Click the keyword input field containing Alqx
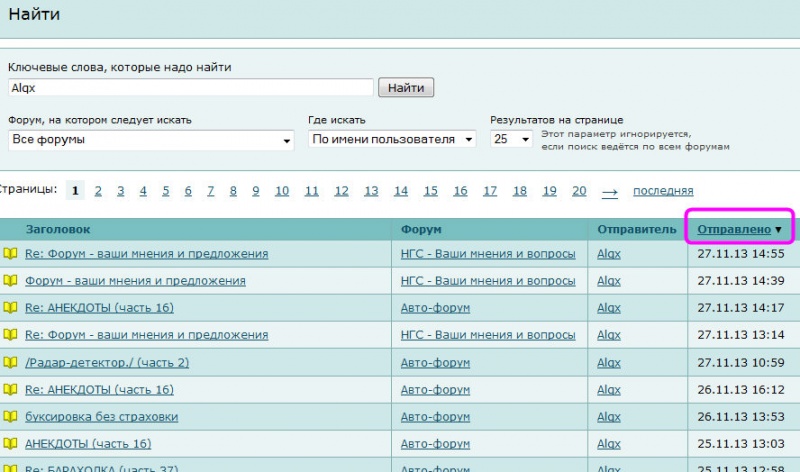Screen dimensions: 800x472 pyautogui.click(x=191, y=88)
